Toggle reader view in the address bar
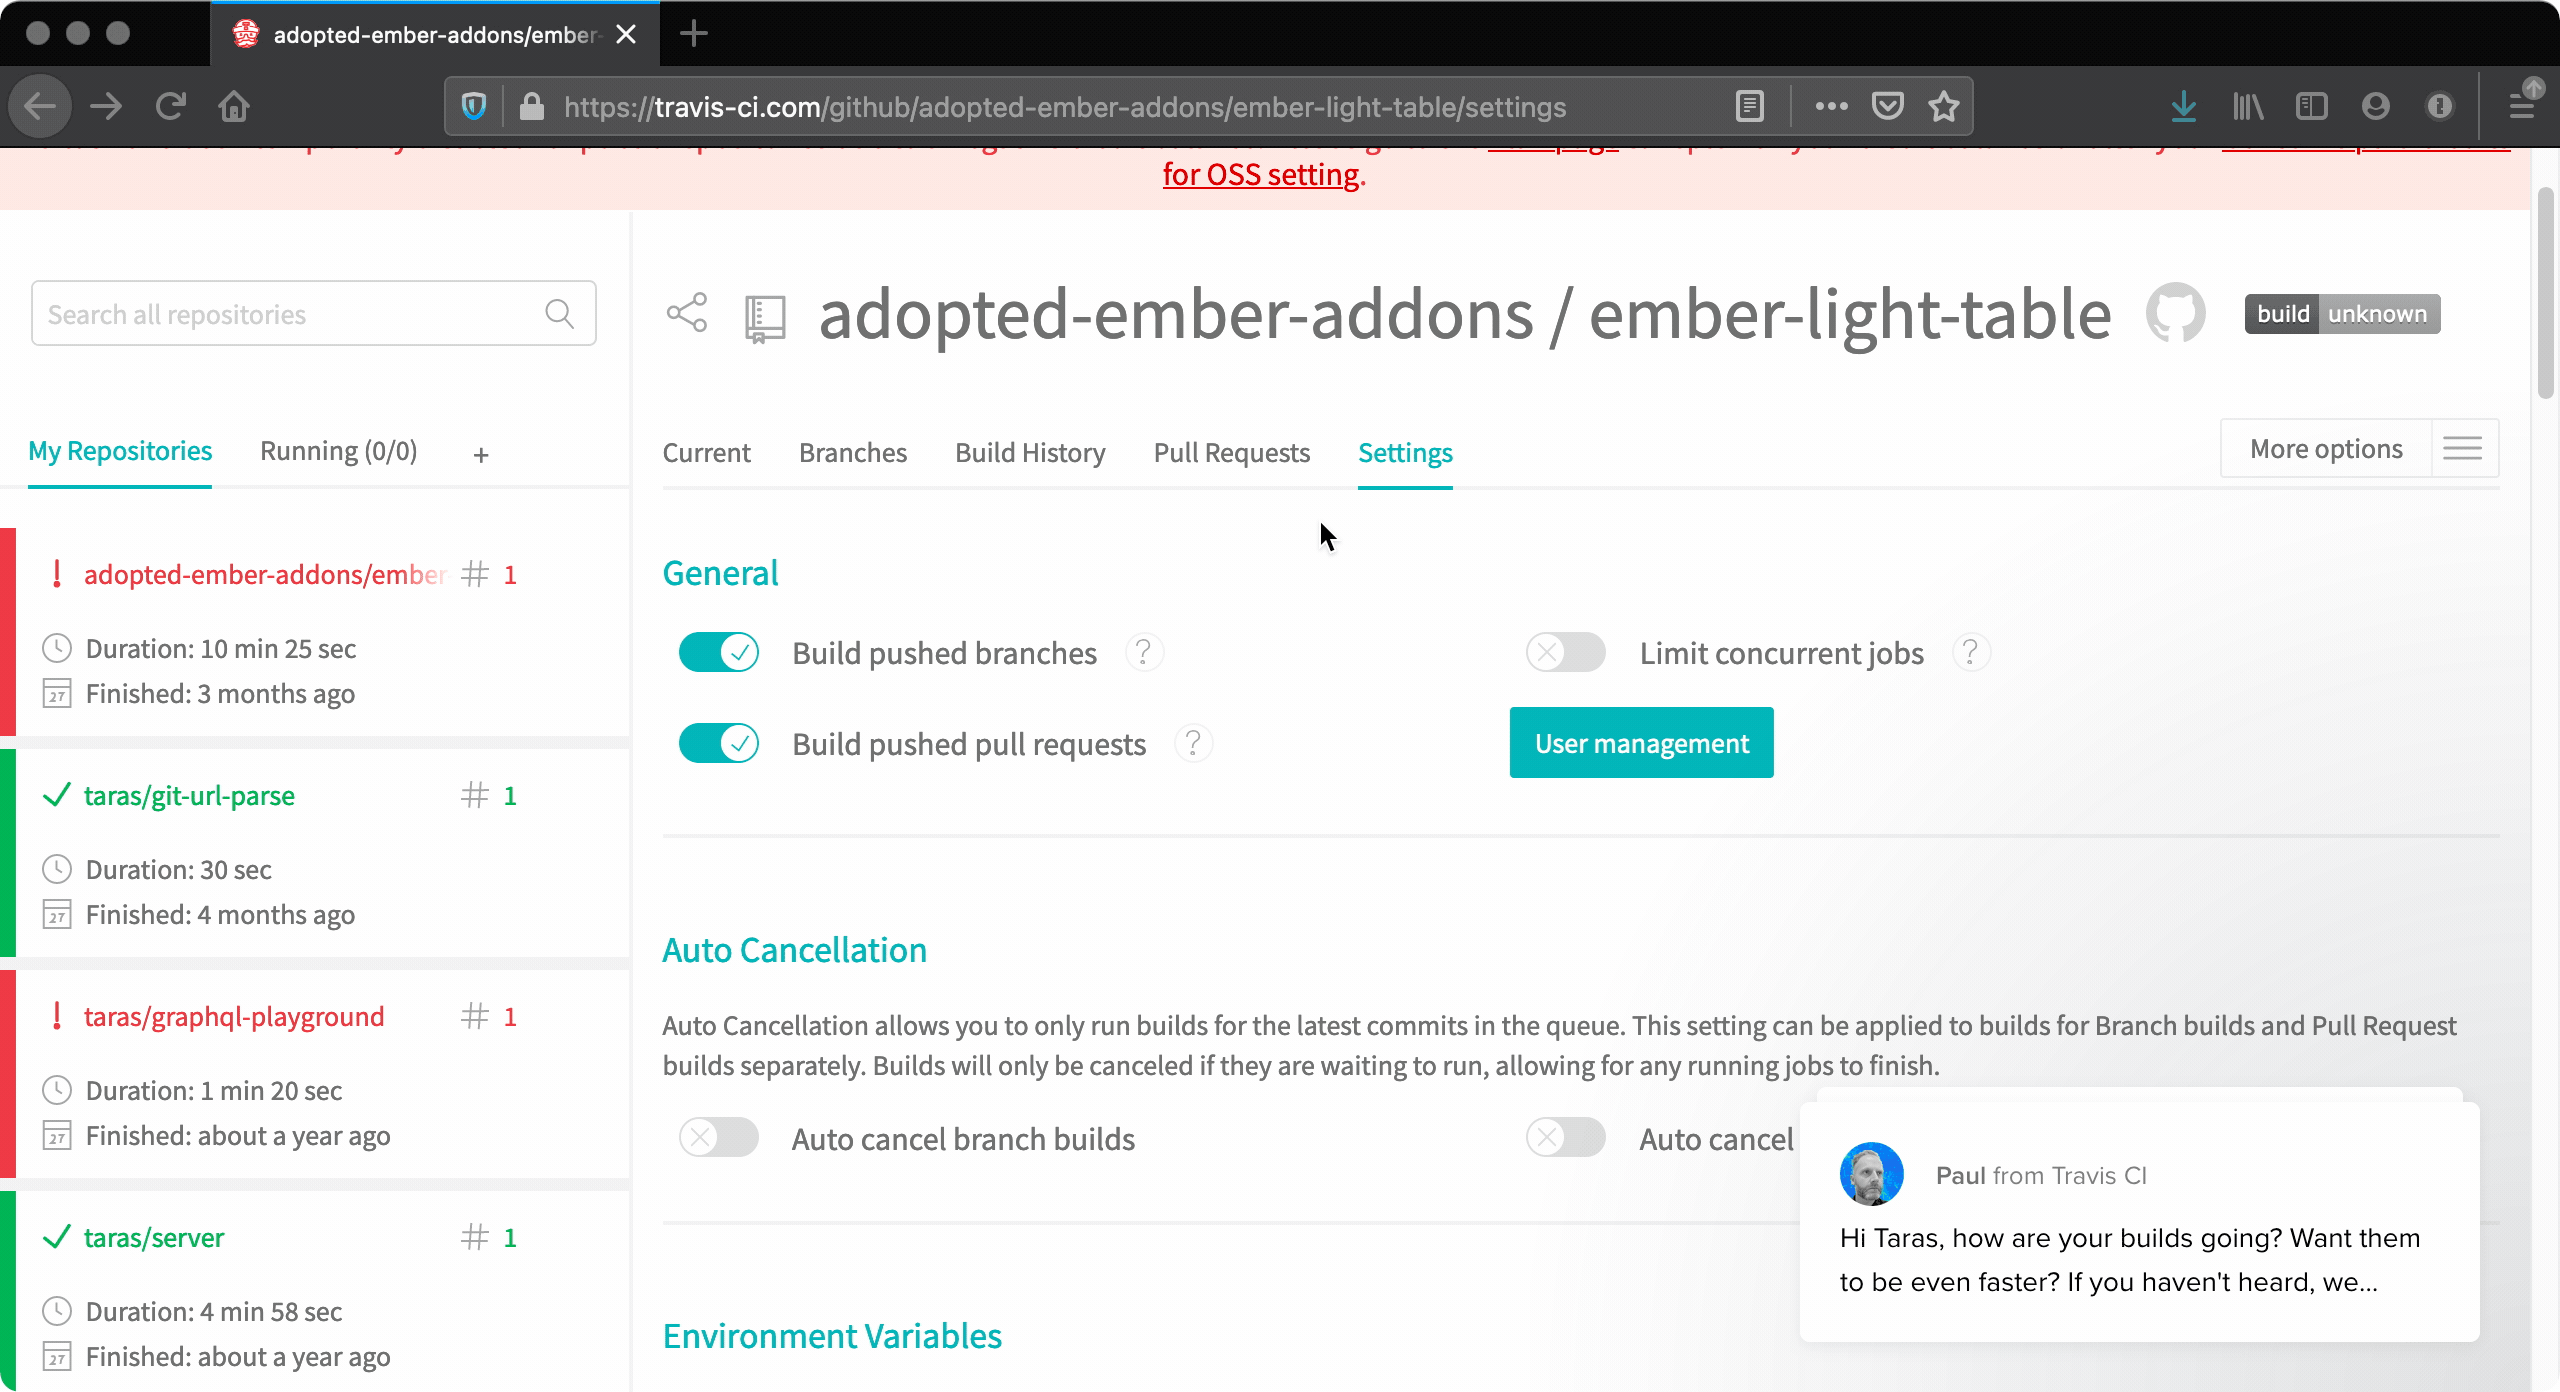This screenshot has width=2560, height=1392. [1749, 106]
